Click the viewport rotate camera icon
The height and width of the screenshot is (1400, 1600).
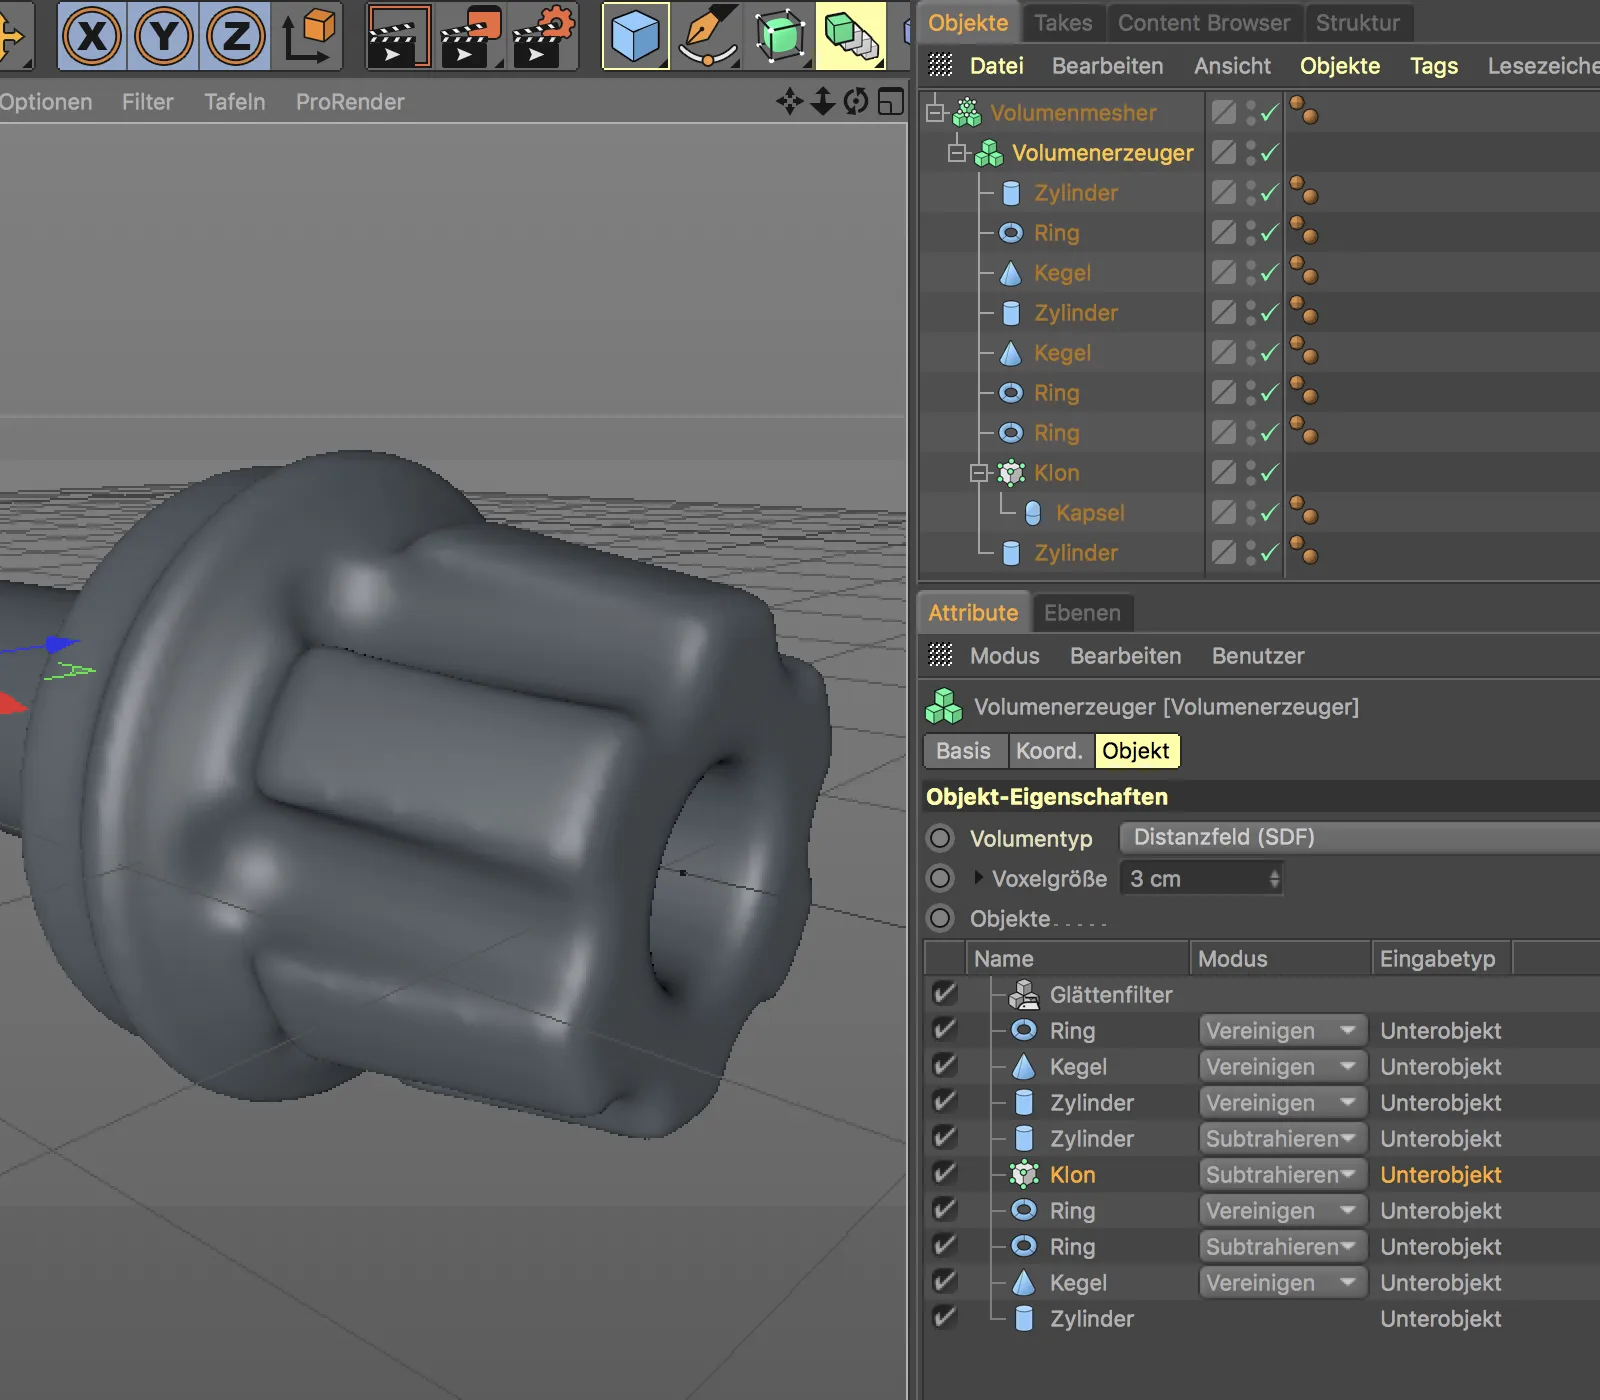pos(856,101)
